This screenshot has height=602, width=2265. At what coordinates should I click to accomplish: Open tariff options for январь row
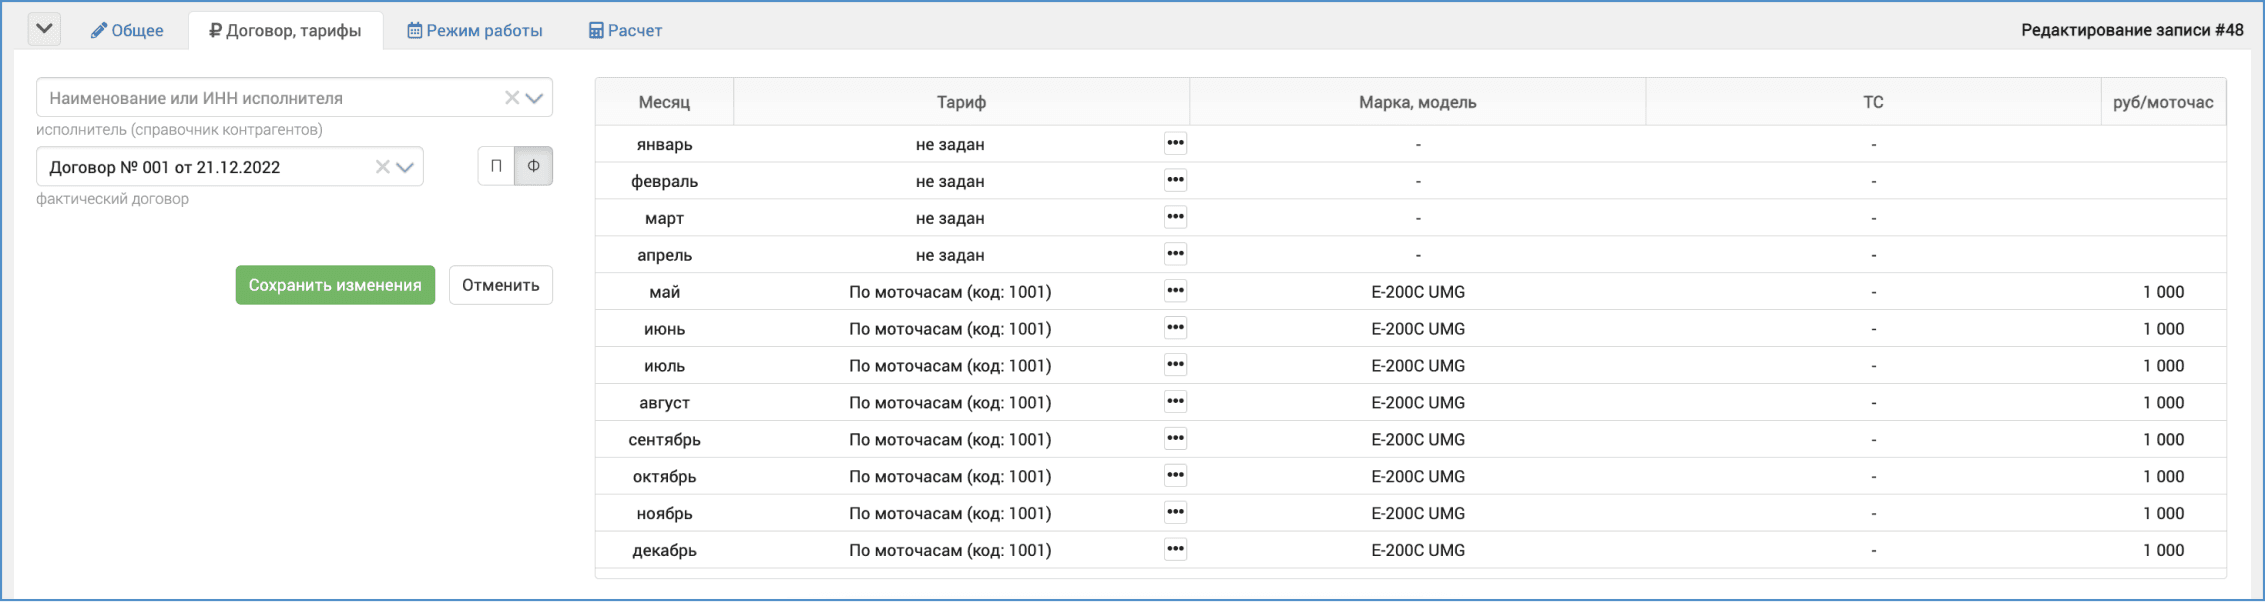pos(1175,144)
